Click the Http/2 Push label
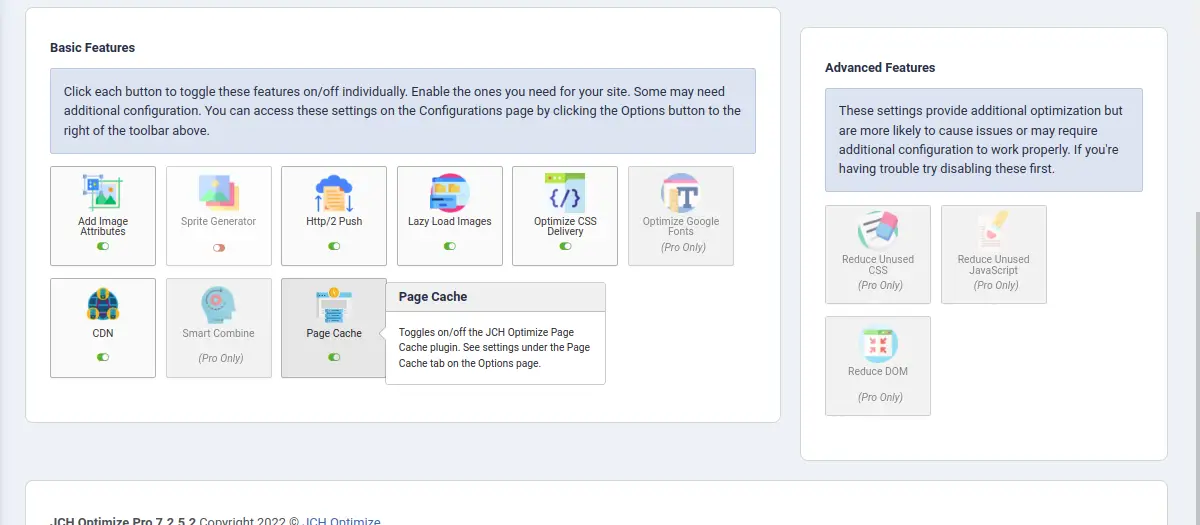This screenshot has width=1200, height=525. pyautogui.click(x=334, y=221)
